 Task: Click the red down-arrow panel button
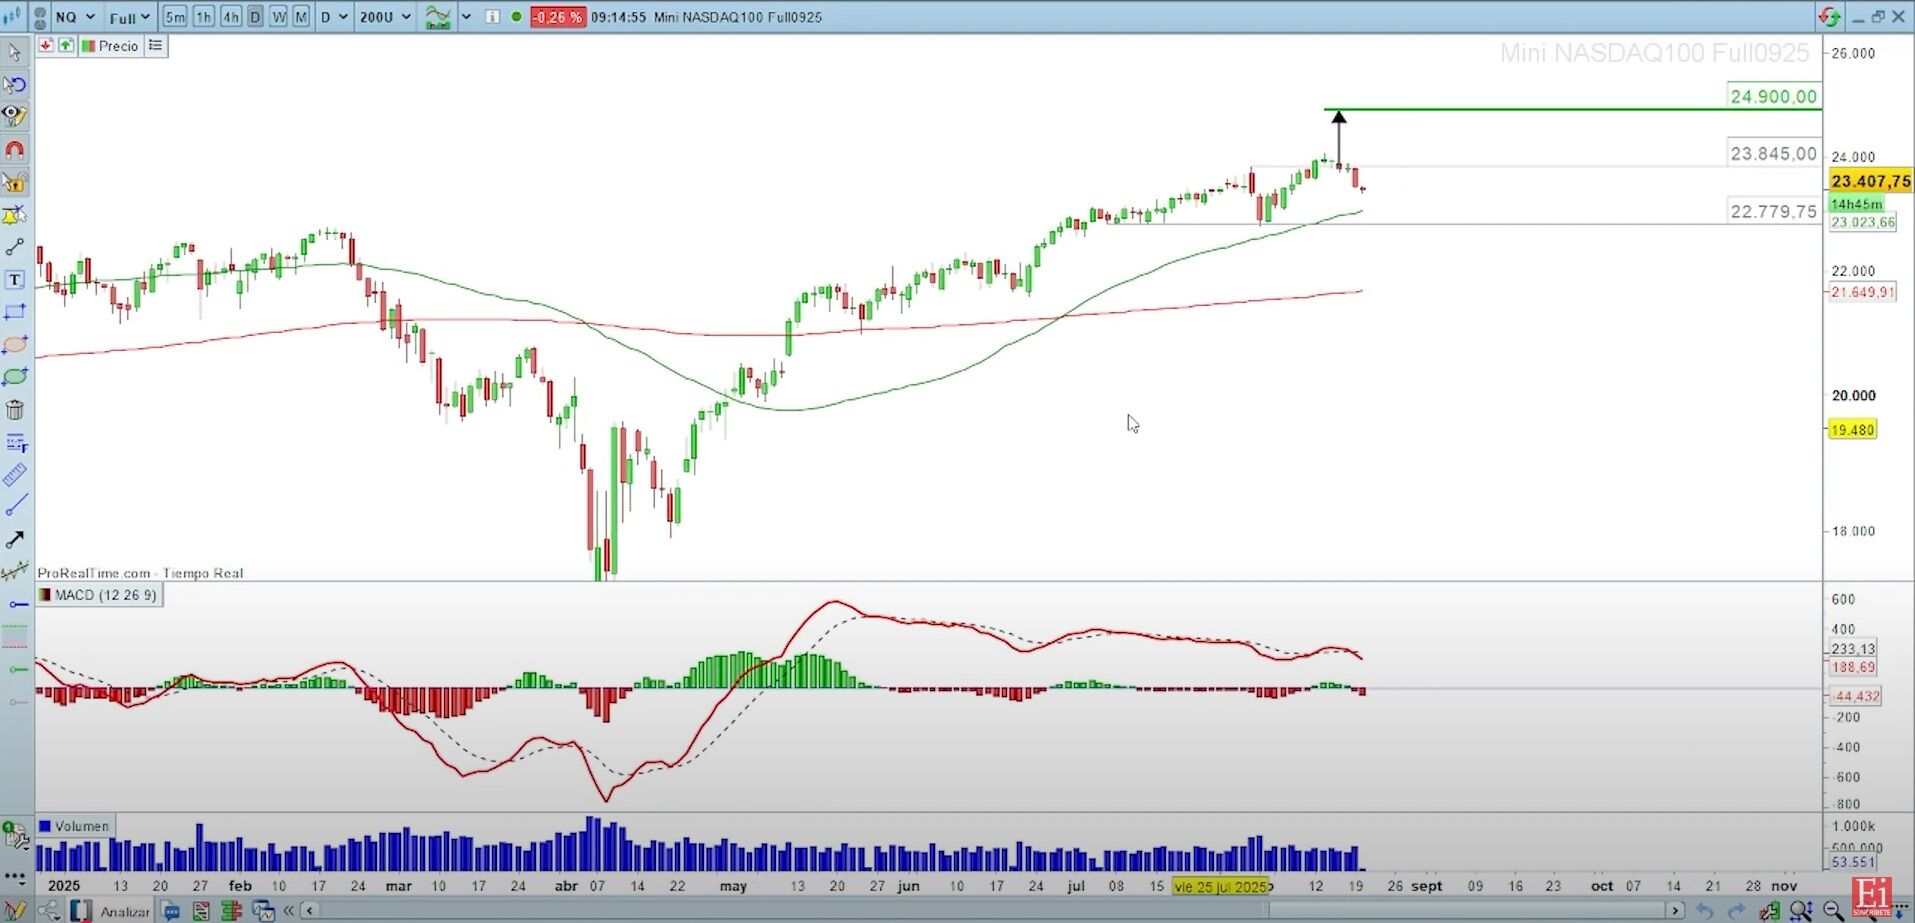tap(46, 45)
